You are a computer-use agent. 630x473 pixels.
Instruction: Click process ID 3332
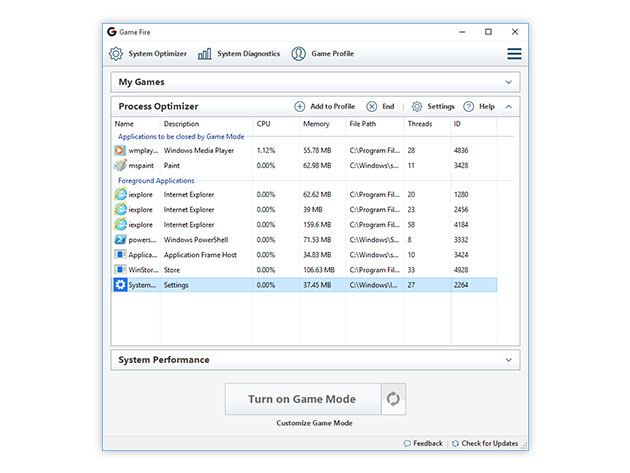pyautogui.click(x=461, y=240)
